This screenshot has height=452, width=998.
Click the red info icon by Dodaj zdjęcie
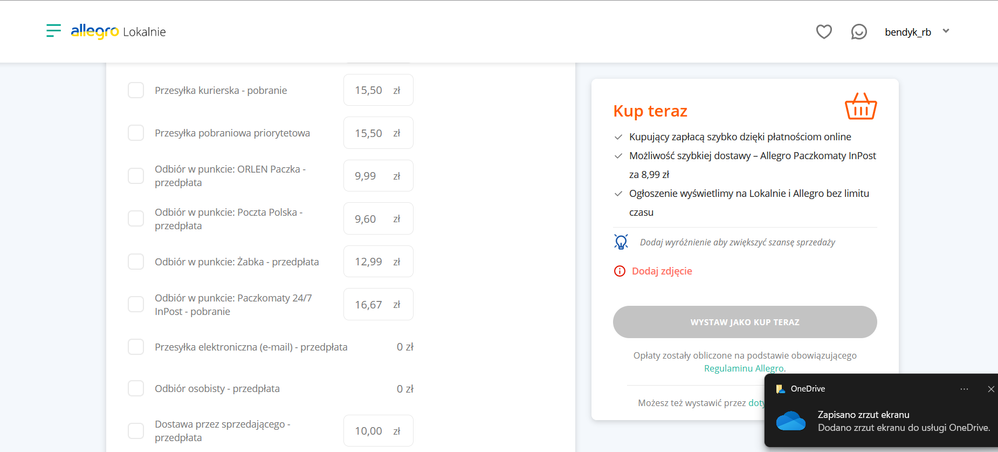(x=619, y=271)
